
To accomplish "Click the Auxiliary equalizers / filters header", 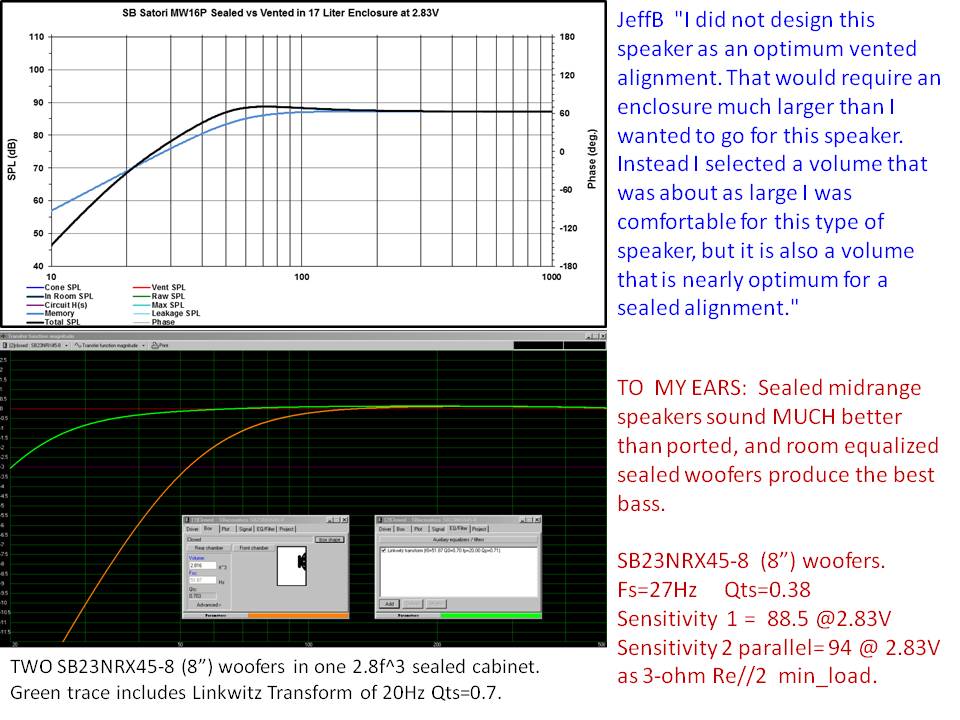I will (x=458, y=539).
